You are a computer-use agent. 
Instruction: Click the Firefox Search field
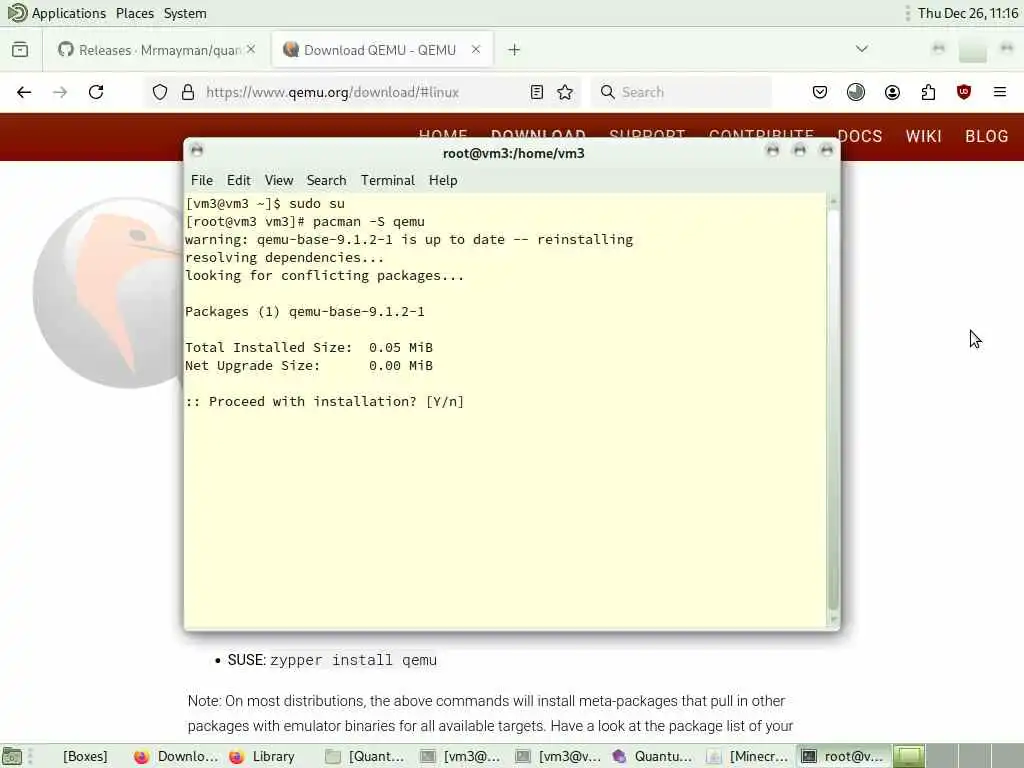(x=681, y=92)
